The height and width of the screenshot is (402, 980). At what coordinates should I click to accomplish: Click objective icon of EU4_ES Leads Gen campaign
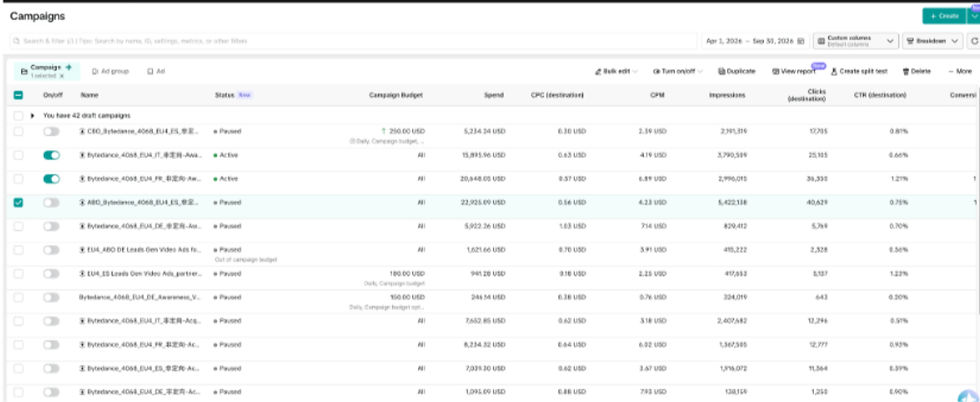tap(82, 273)
